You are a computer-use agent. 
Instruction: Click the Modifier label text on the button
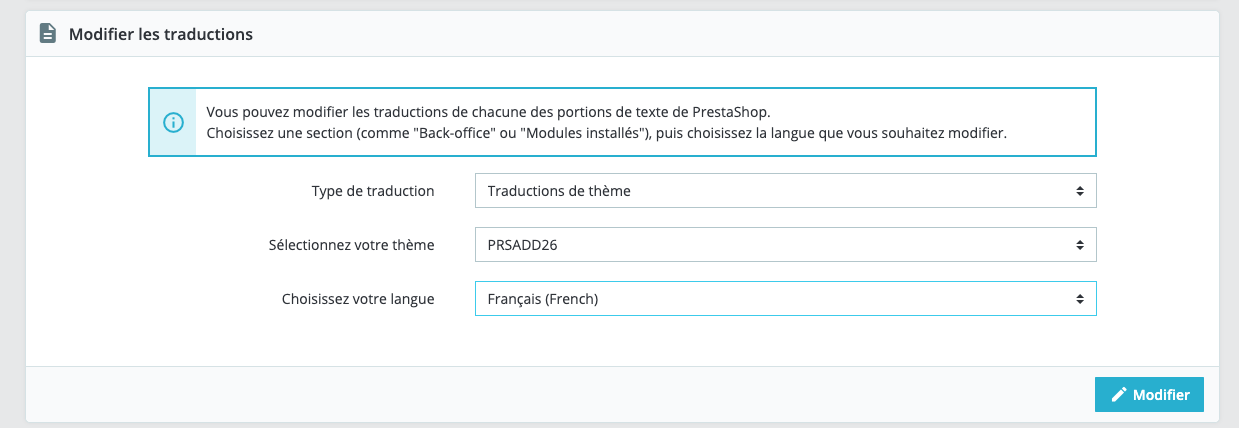(1161, 395)
